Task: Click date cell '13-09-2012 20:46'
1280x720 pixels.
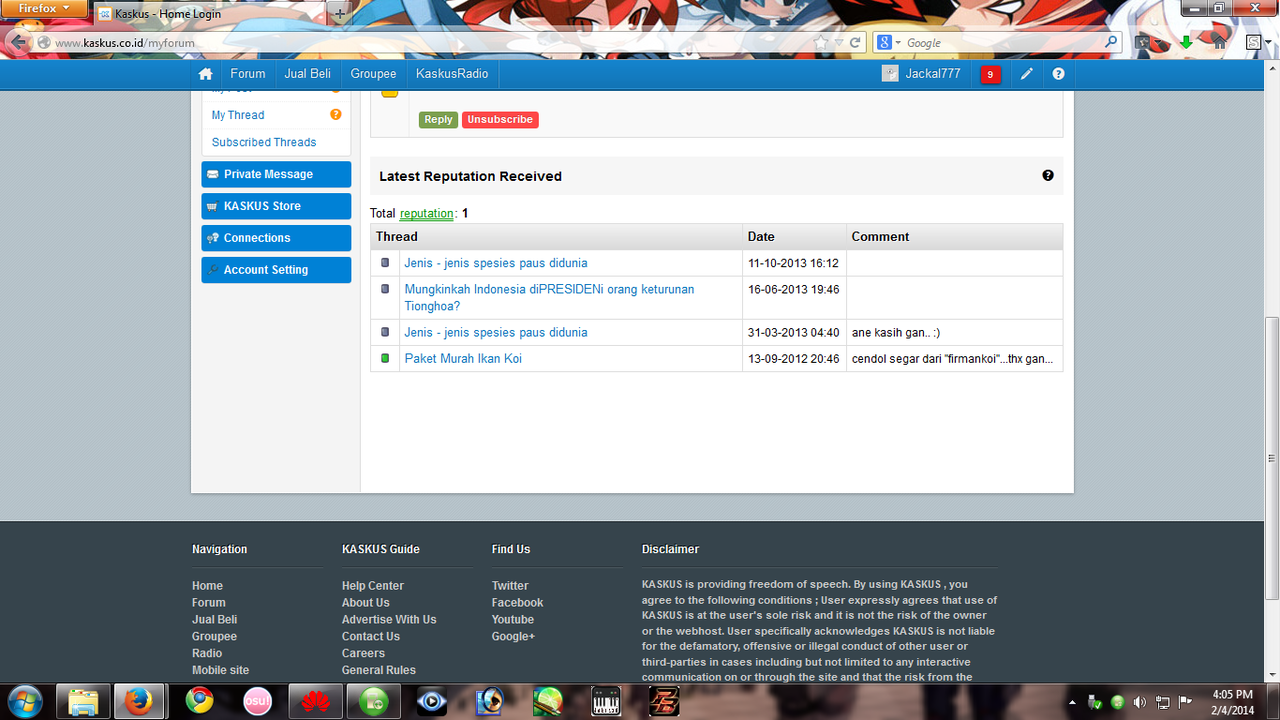Action: click(794, 358)
